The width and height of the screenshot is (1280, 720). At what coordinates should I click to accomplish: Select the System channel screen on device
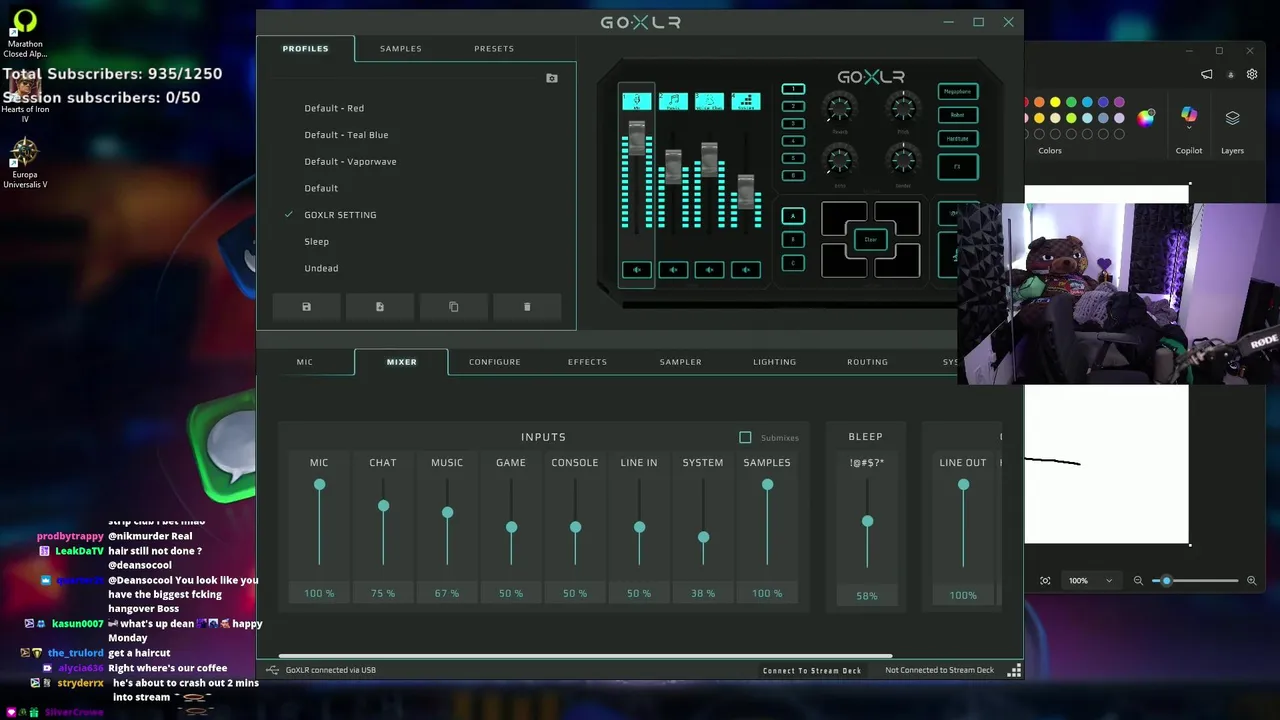pos(745,101)
